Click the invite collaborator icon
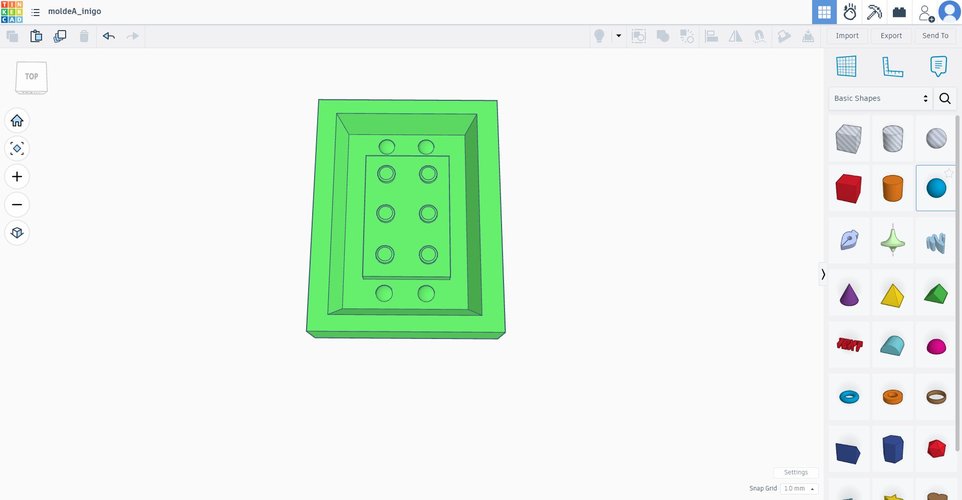This screenshot has width=962, height=500. [926, 12]
